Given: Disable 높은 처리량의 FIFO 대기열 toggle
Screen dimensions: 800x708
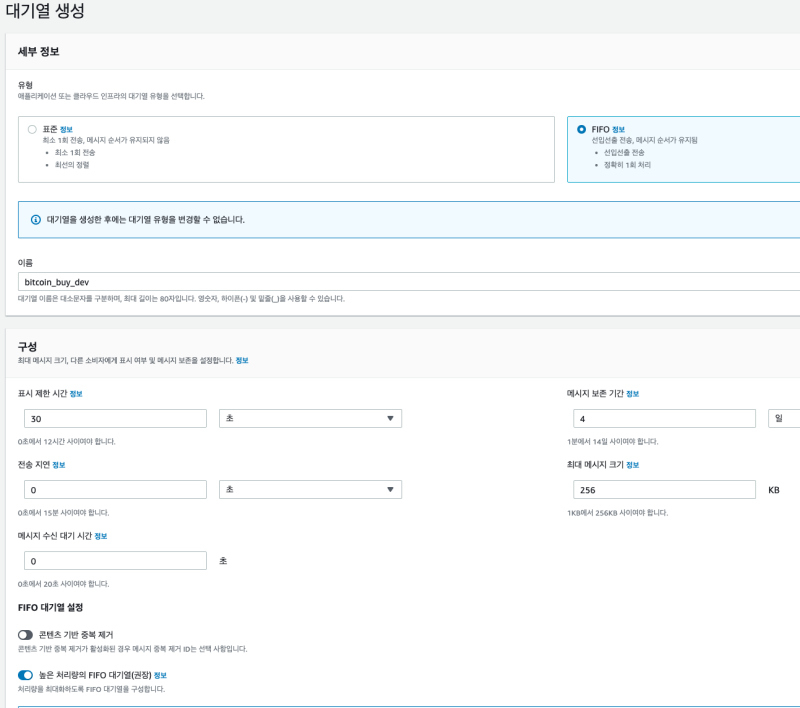Looking at the screenshot, I should (x=26, y=675).
